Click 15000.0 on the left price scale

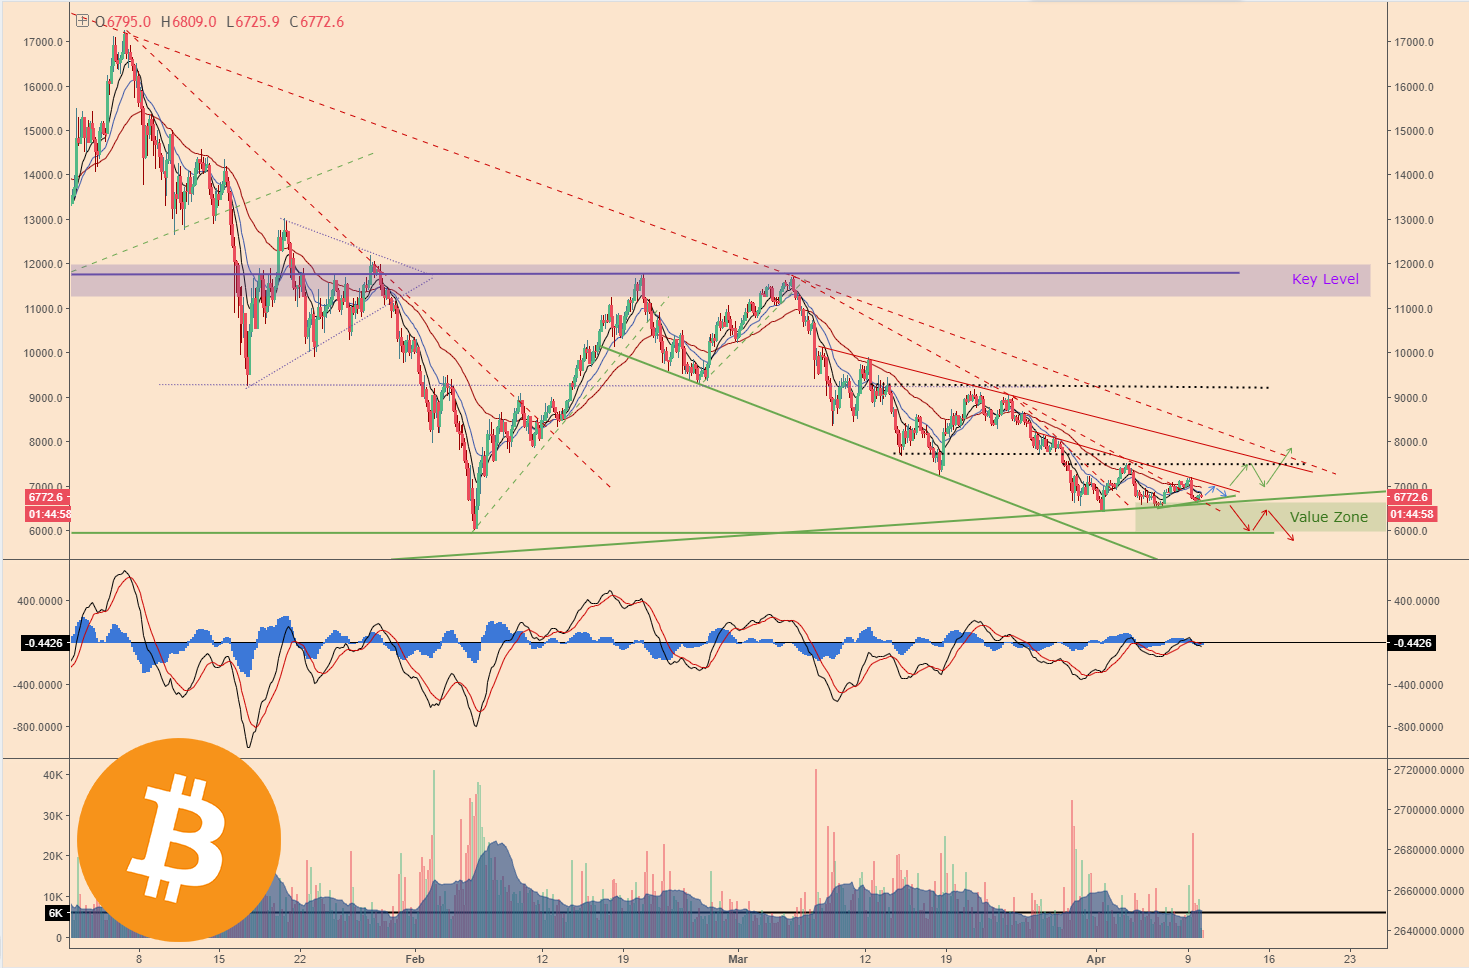point(44,131)
